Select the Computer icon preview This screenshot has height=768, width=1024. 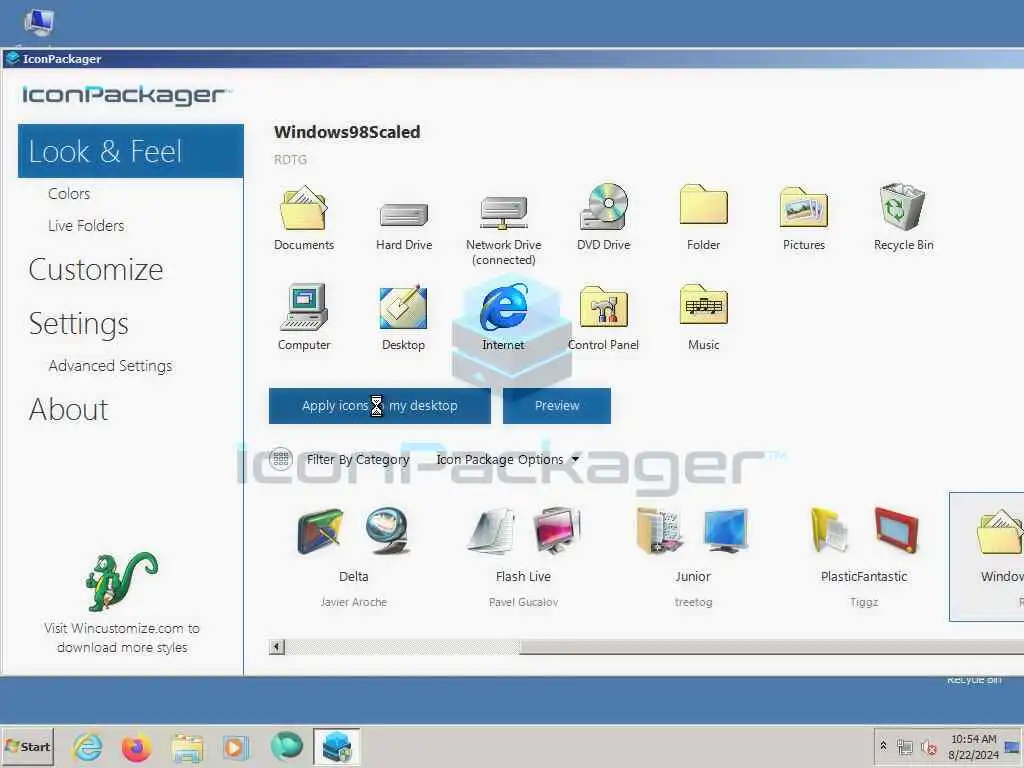click(304, 307)
